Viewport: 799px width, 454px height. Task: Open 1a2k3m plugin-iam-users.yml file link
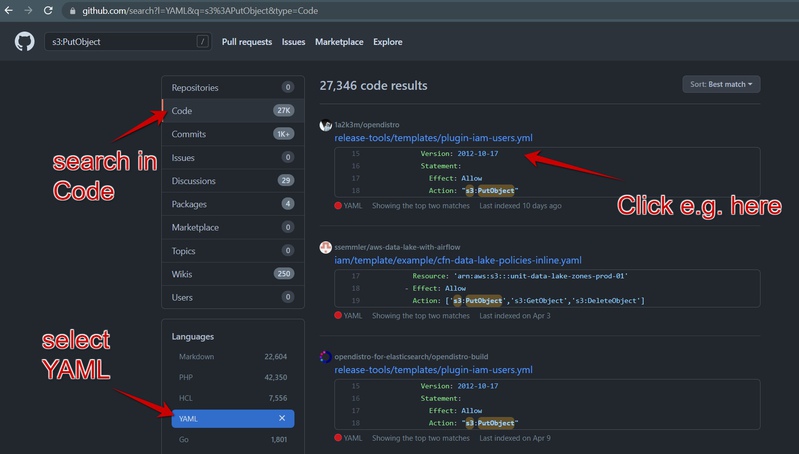tap(433, 138)
